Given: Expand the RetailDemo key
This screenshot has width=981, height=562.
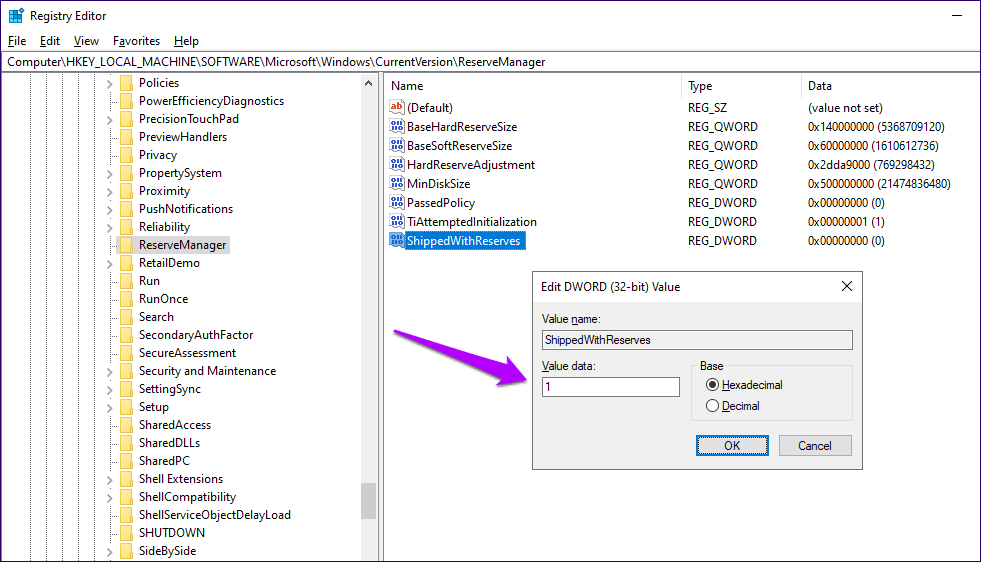Looking at the screenshot, I should 109,263.
